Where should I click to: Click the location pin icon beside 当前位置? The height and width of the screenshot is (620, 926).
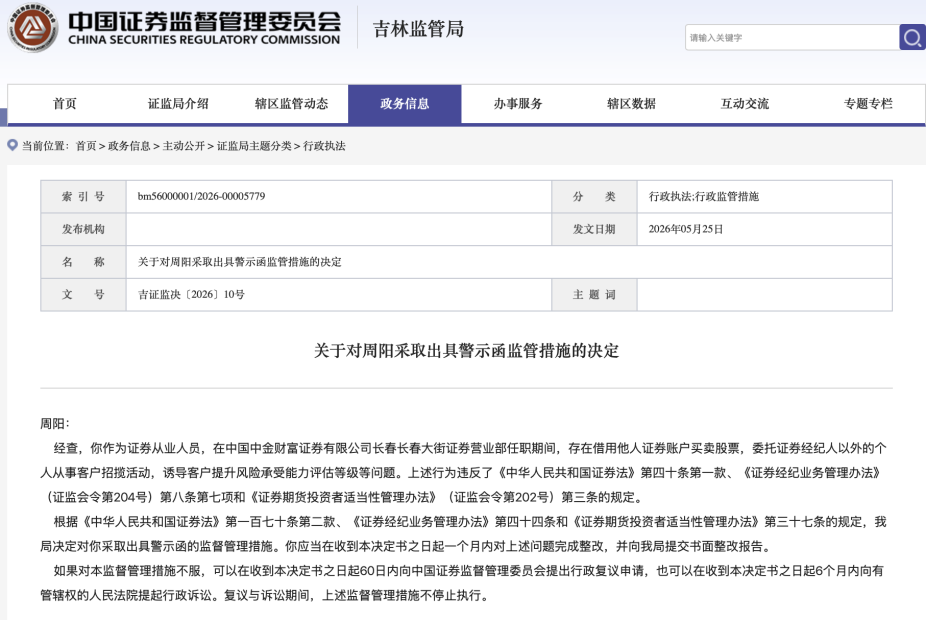(12, 145)
